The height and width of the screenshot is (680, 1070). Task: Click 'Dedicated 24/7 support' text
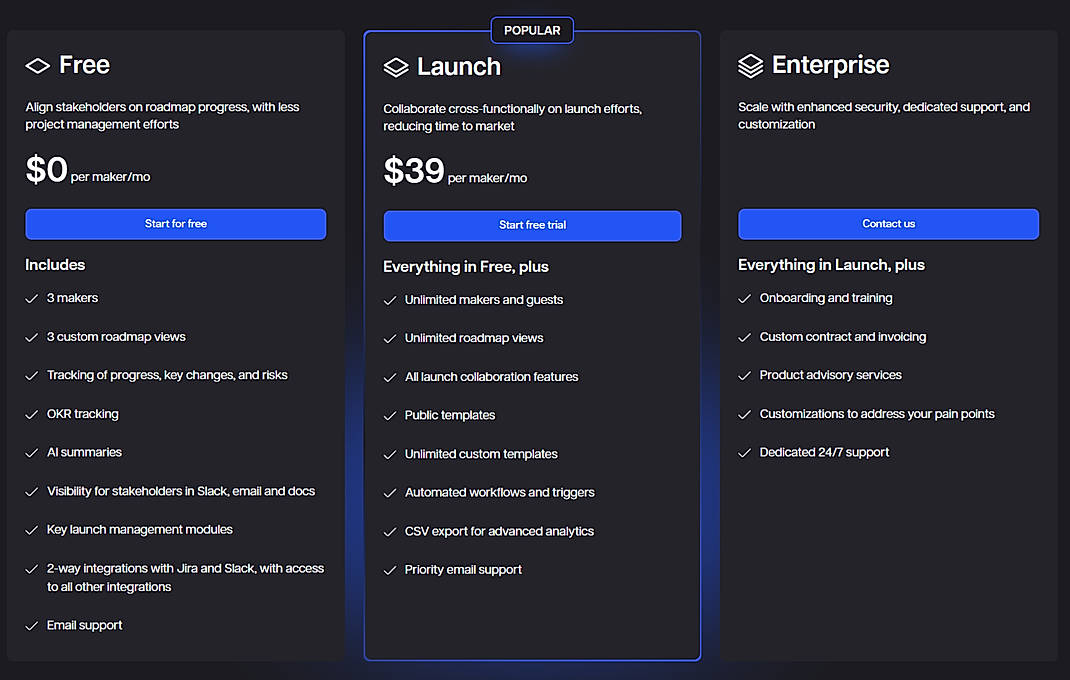tap(824, 452)
